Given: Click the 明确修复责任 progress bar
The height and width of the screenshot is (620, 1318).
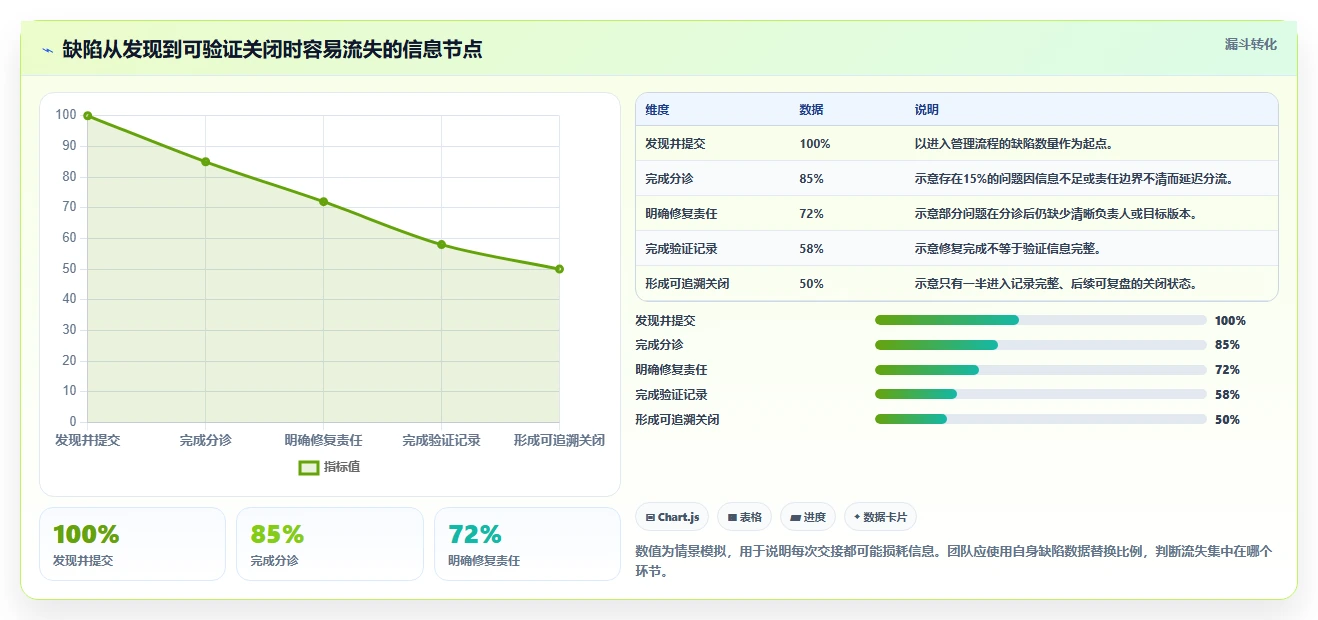Looking at the screenshot, I should [1040, 370].
